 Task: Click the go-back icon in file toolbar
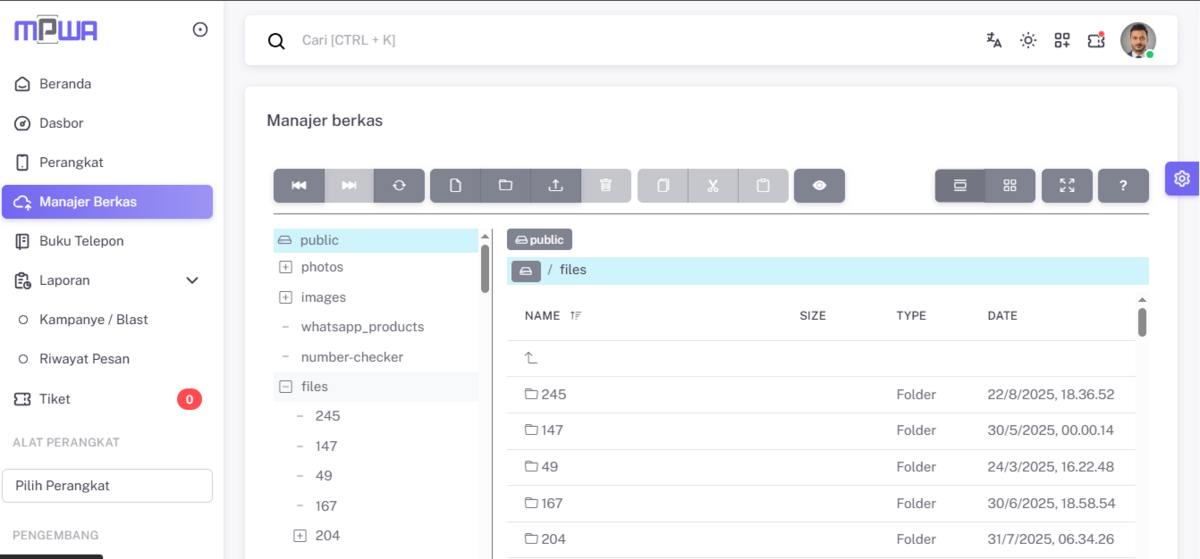(299, 186)
